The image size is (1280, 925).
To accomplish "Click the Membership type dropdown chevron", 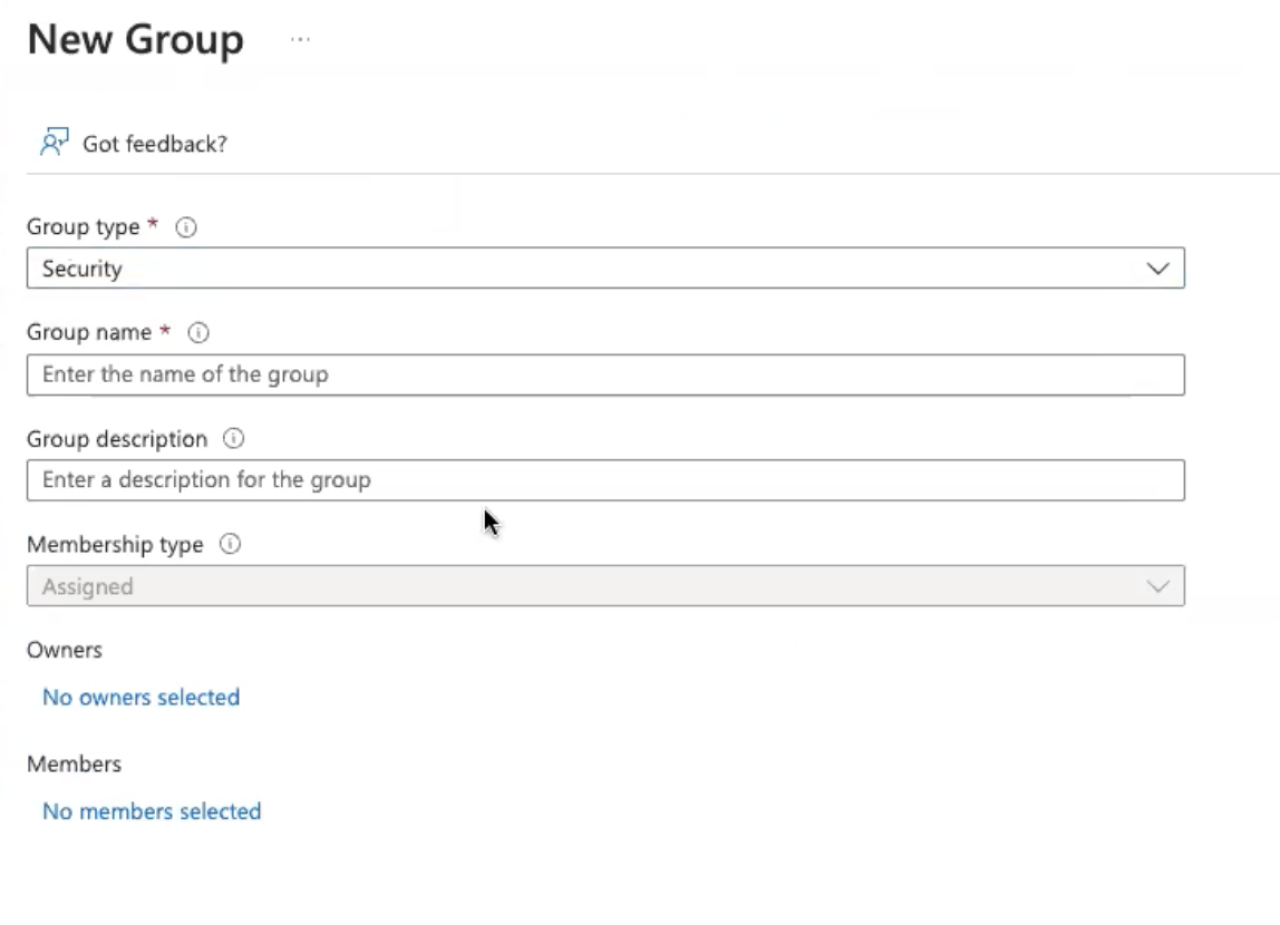I will [x=1157, y=586].
